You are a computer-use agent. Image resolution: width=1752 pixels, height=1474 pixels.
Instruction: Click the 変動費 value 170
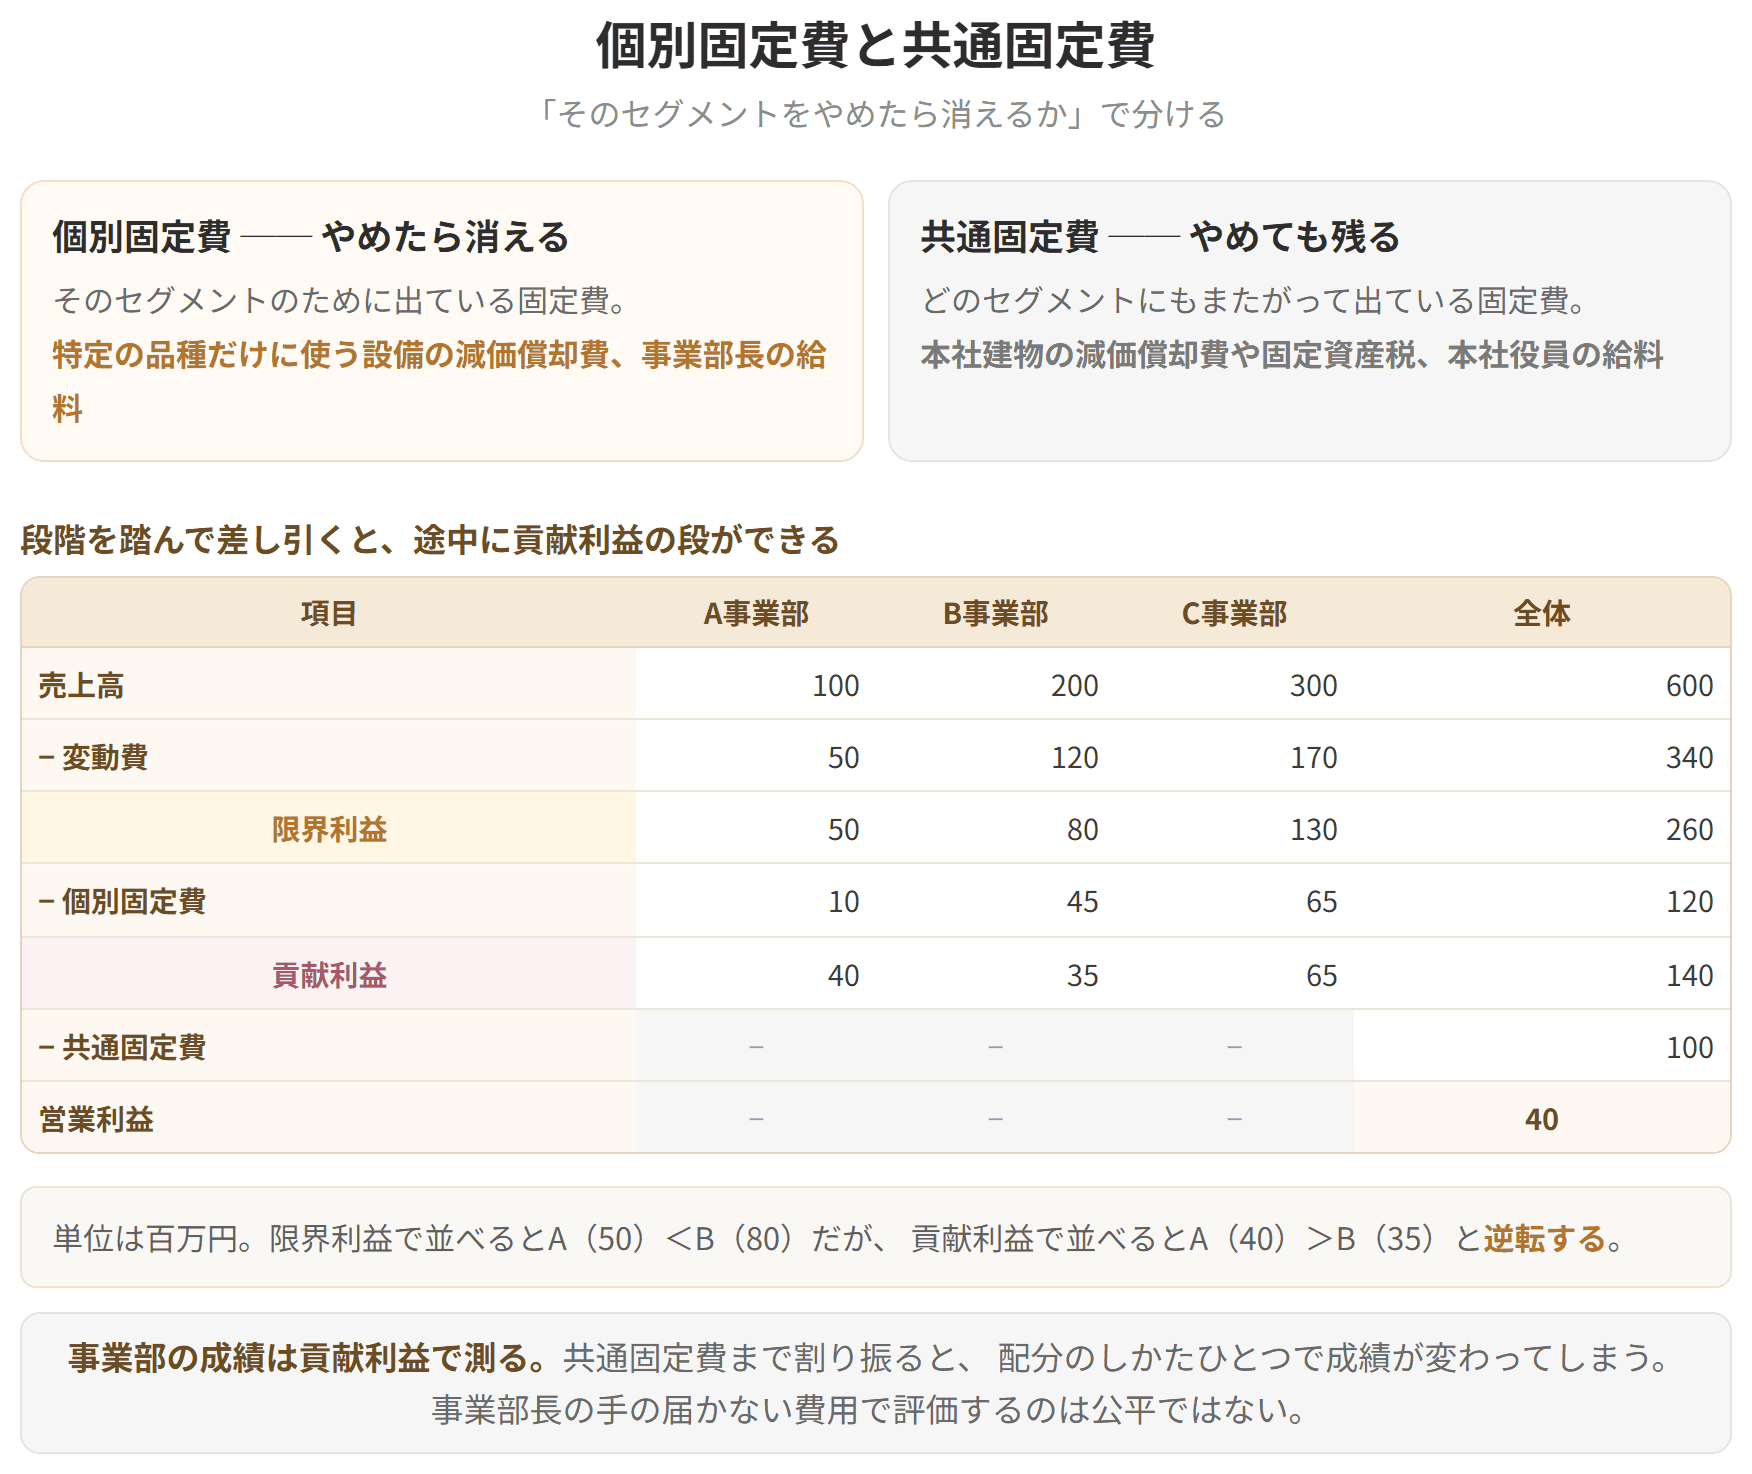tap(1313, 757)
